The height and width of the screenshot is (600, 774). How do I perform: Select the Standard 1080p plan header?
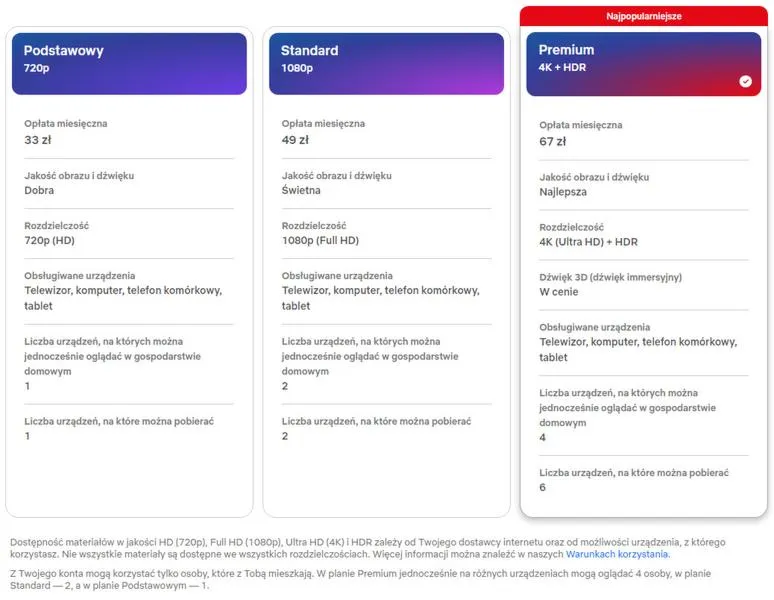pyautogui.click(x=387, y=64)
